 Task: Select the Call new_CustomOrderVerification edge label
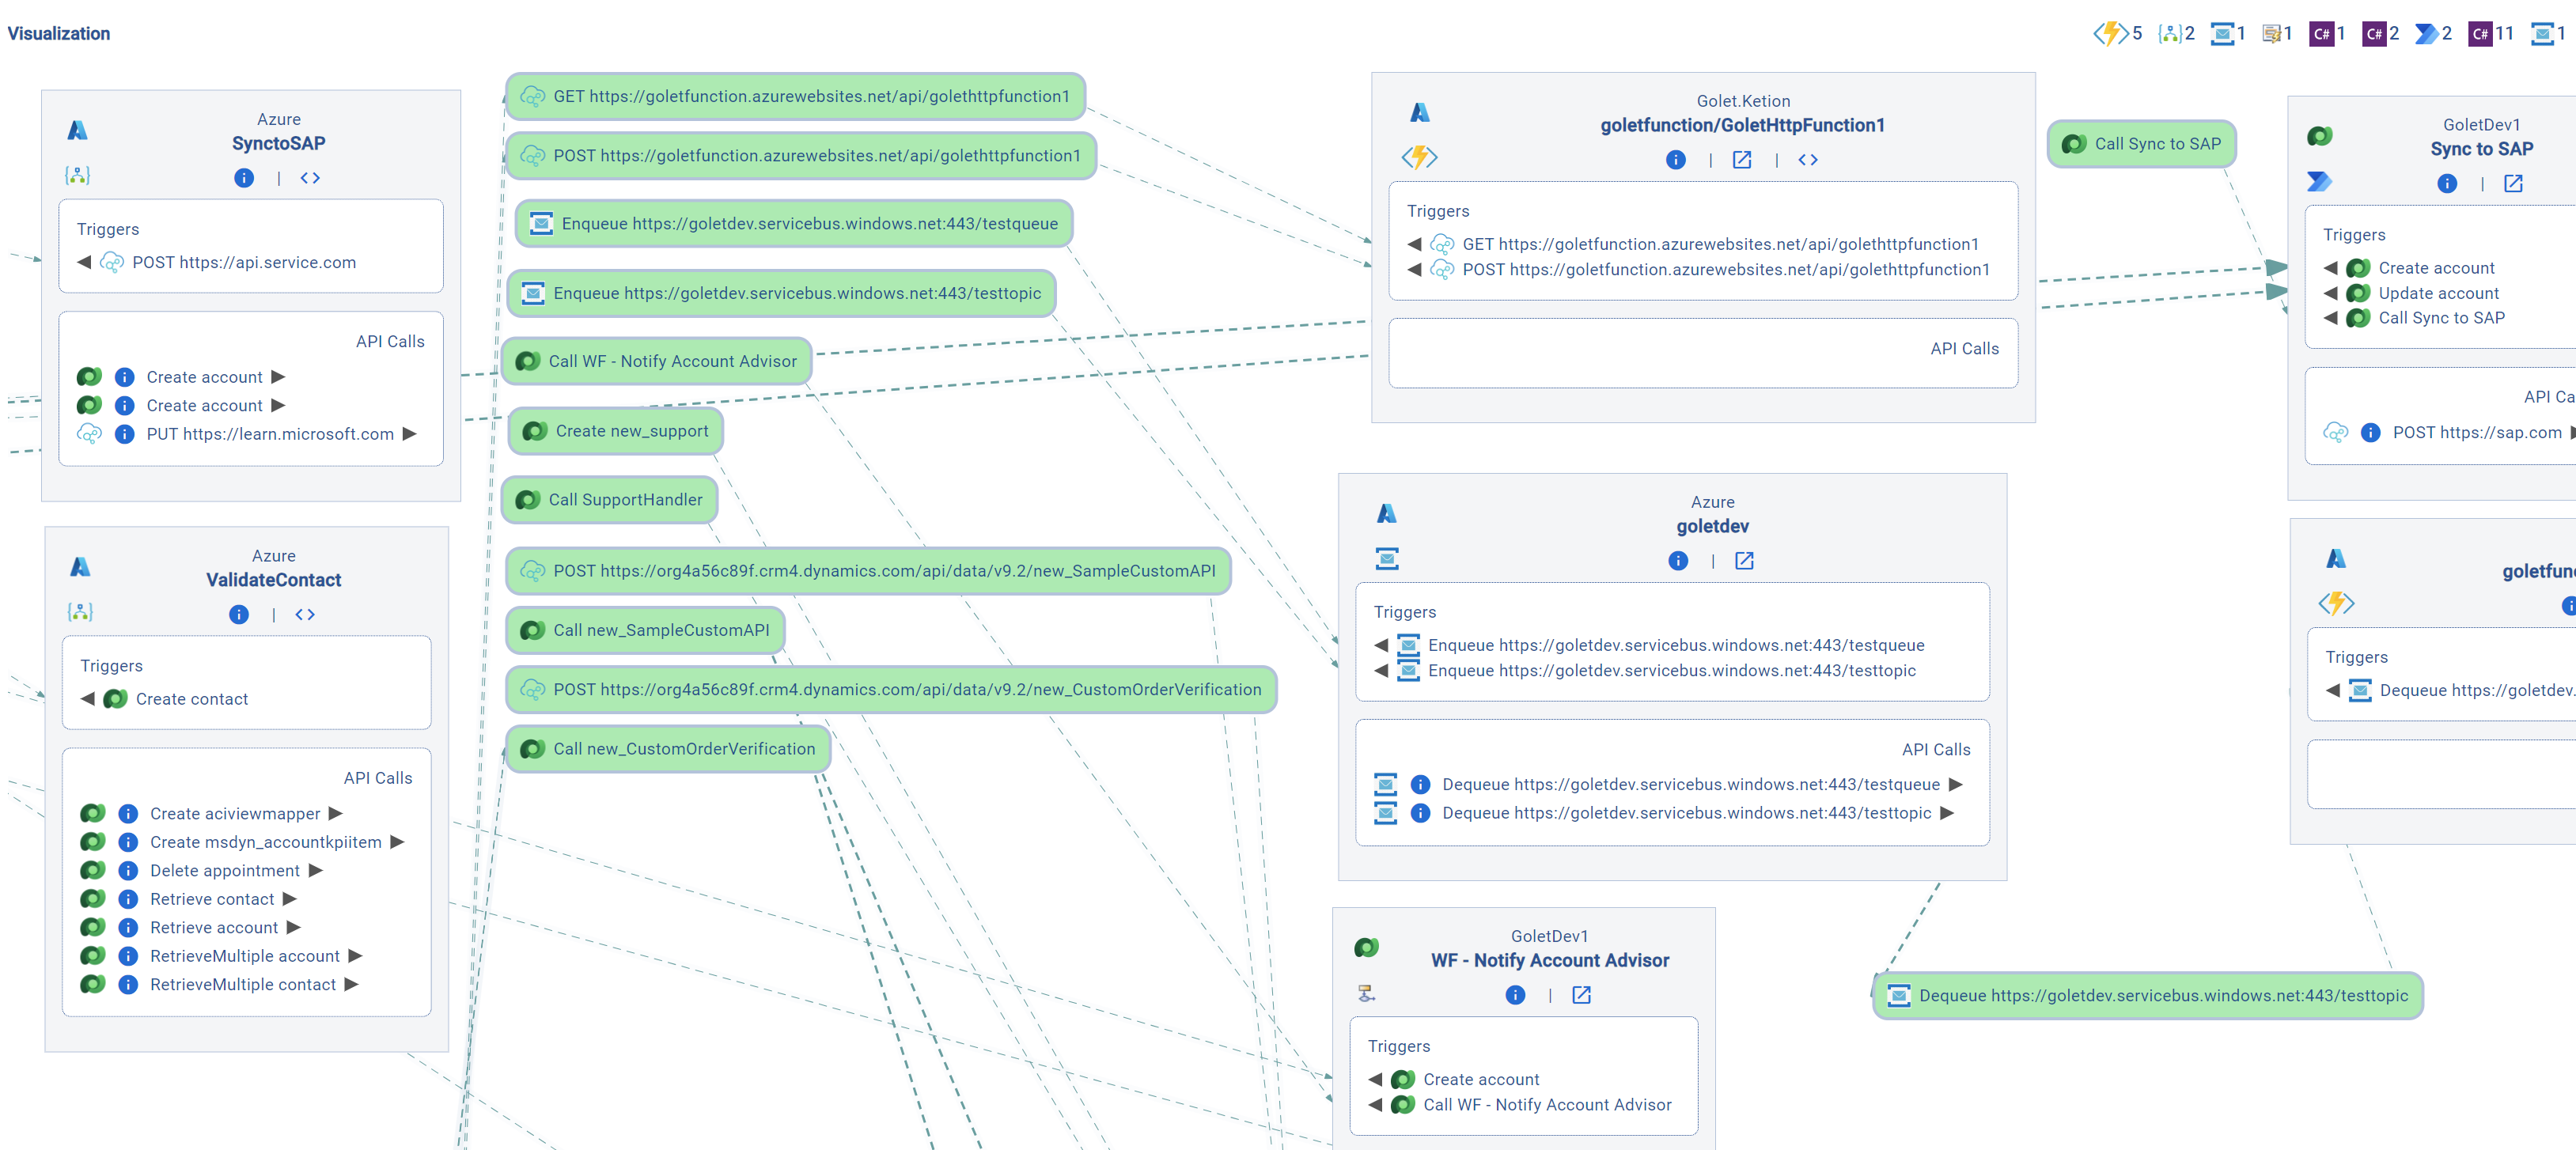coord(668,749)
